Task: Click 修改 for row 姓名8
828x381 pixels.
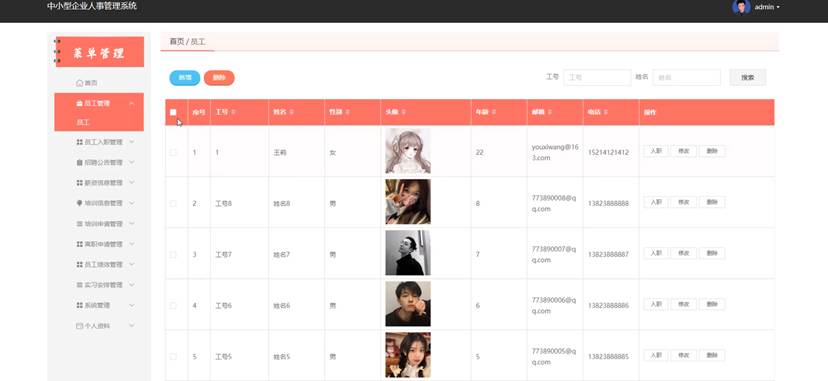Action: click(684, 202)
